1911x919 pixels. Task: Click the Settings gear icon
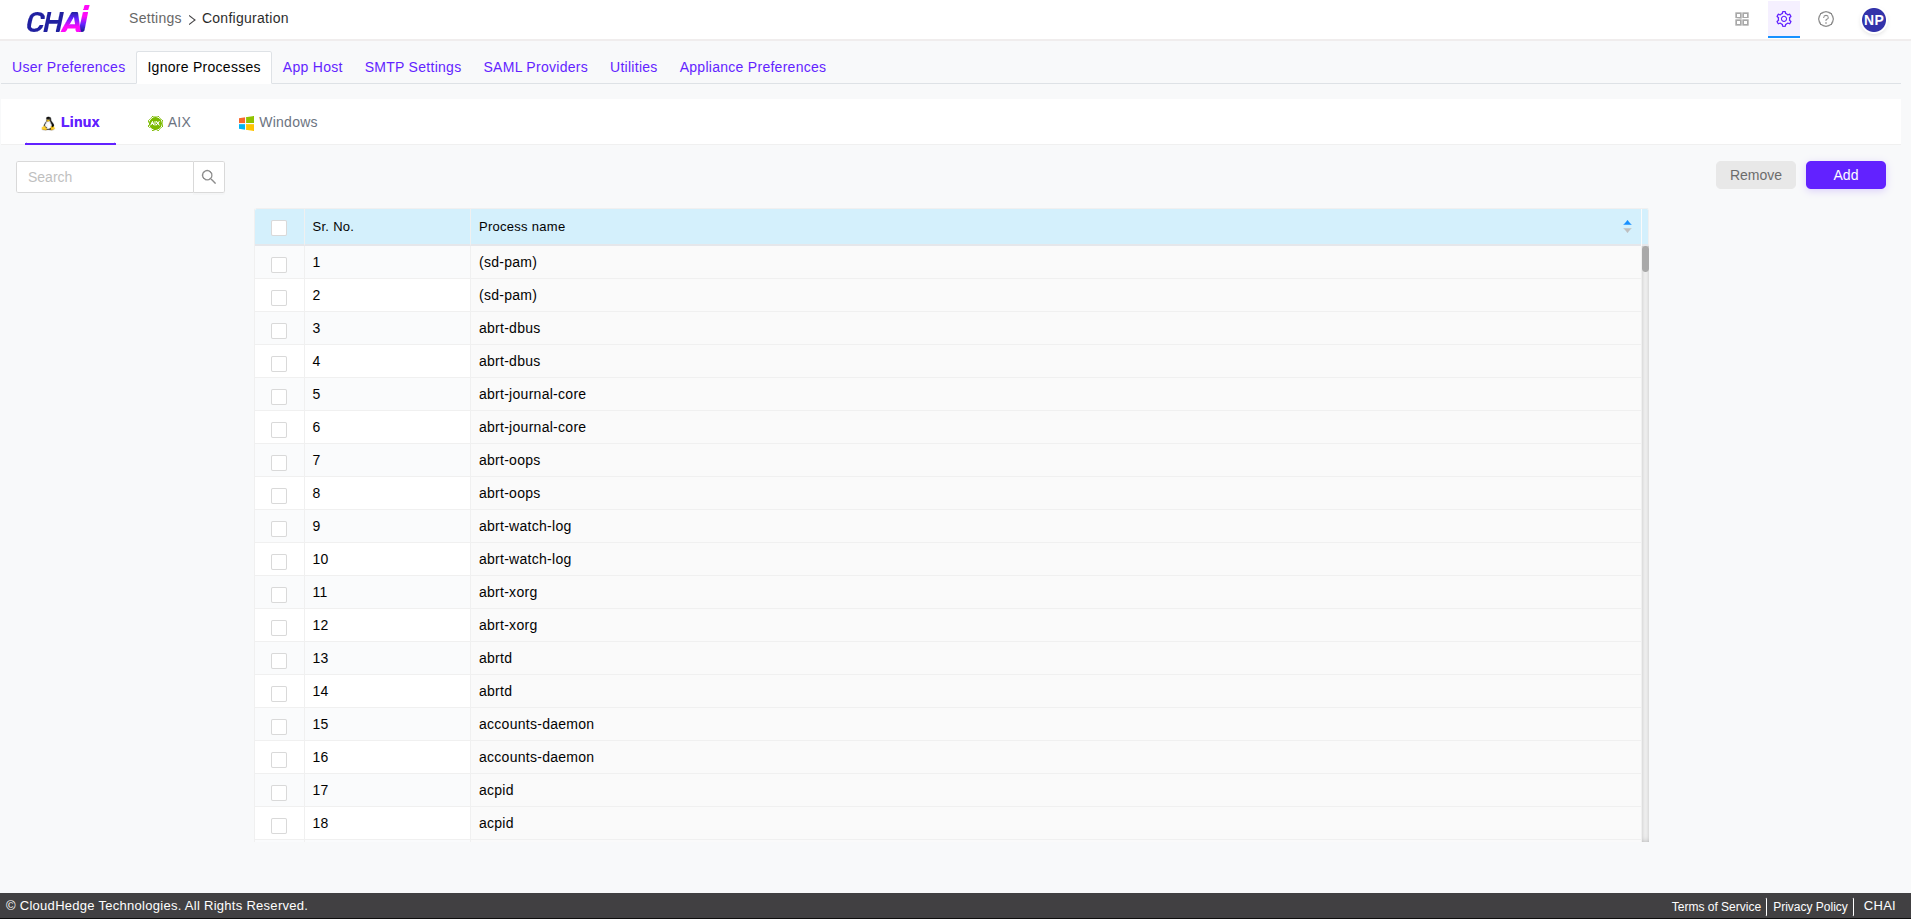(1784, 19)
